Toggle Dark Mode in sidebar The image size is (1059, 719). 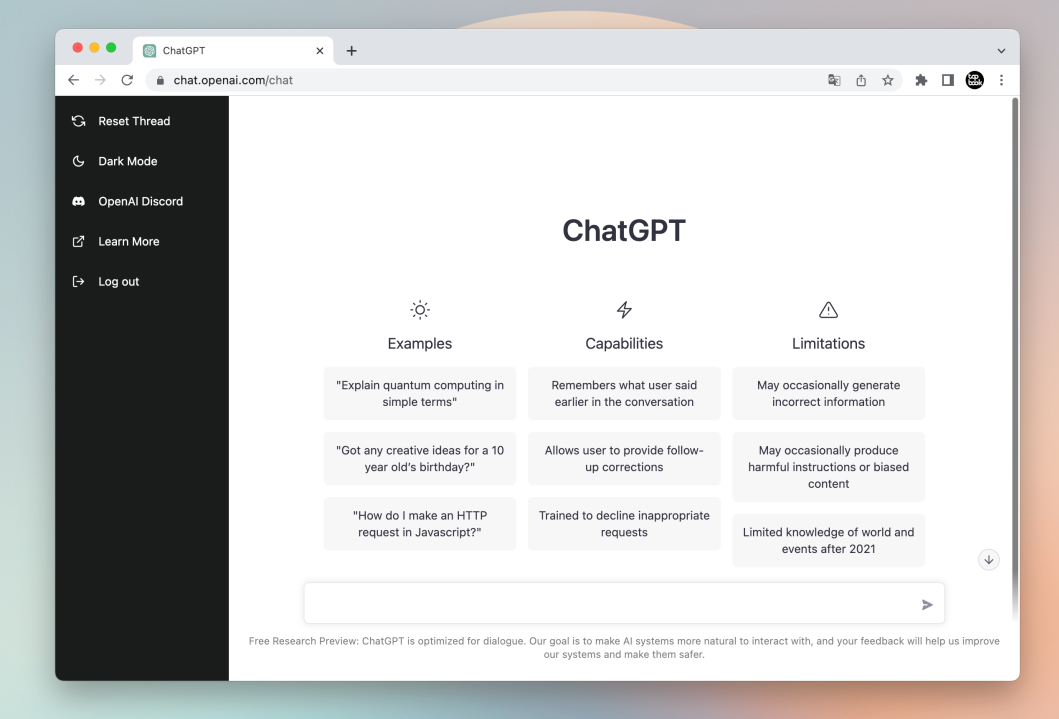coord(127,161)
